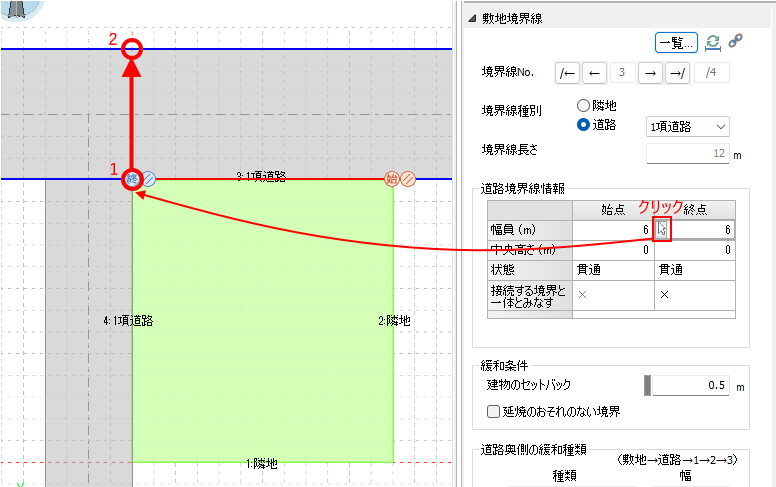Screen dimensions: 776x487
Task: Go to previous boundary line arrow
Action: click(594, 72)
